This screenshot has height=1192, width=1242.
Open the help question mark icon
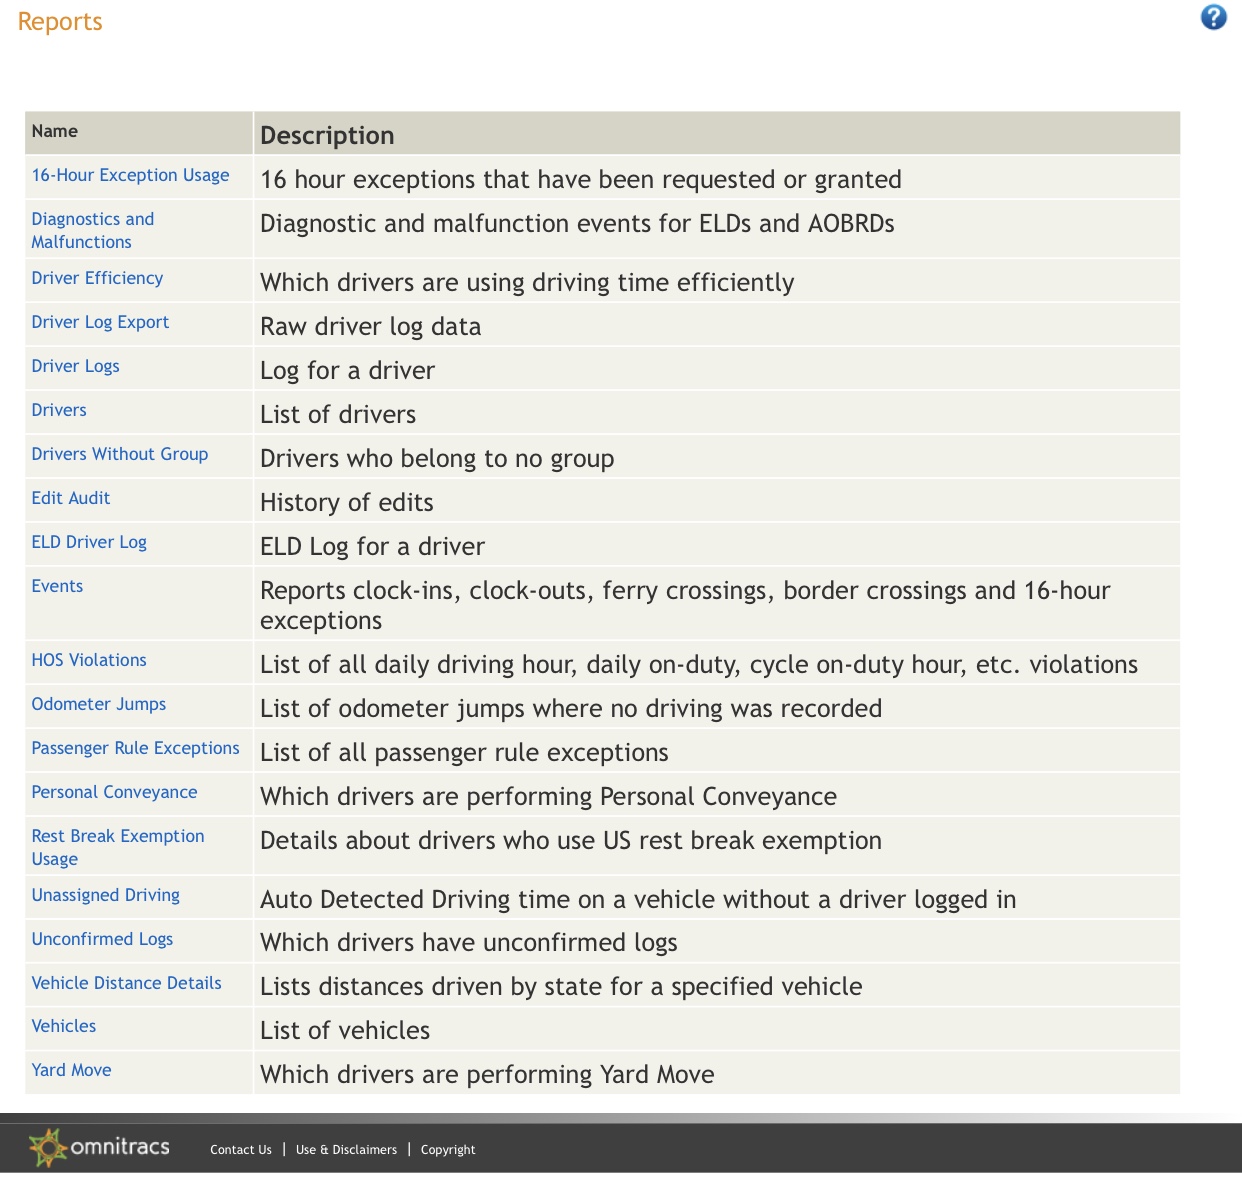[1213, 17]
